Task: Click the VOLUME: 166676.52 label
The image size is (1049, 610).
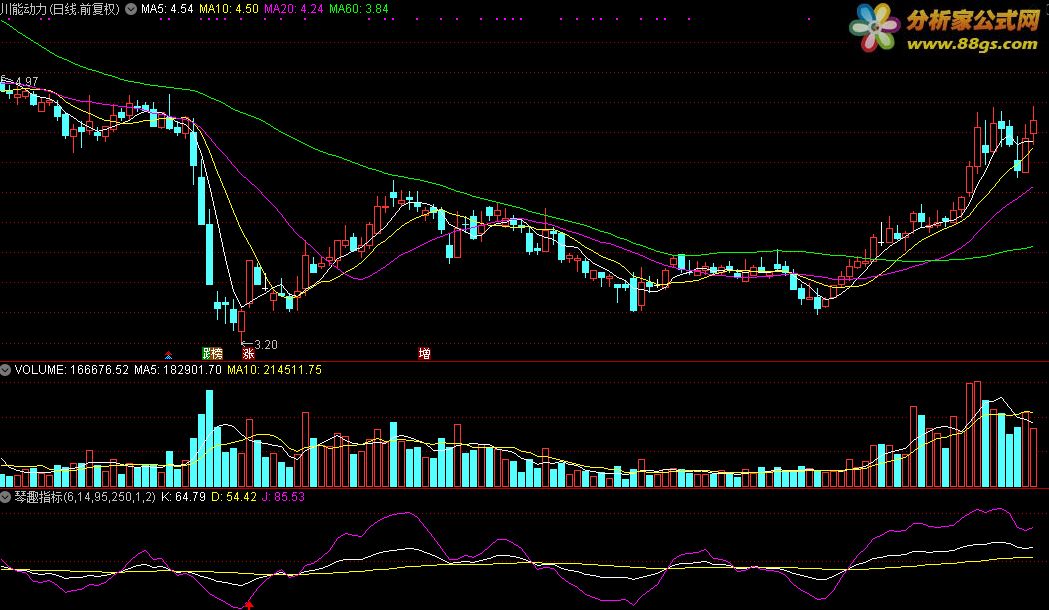Action: (x=72, y=369)
